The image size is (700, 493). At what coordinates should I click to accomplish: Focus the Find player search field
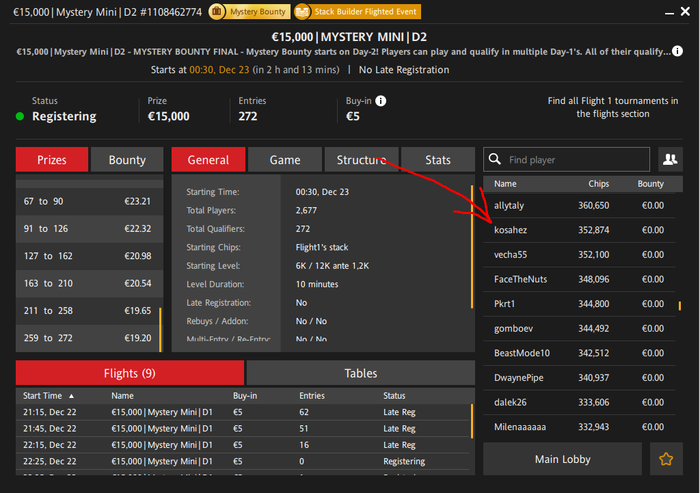(566, 159)
